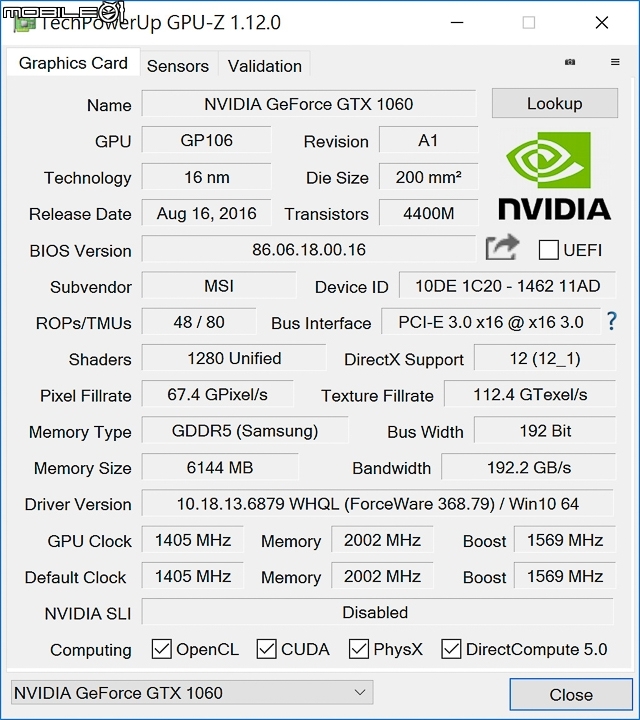Click the Memory Size field 6144 MB
Image resolution: width=640 pixels, height=720 pixels.
tap(220, 467)
